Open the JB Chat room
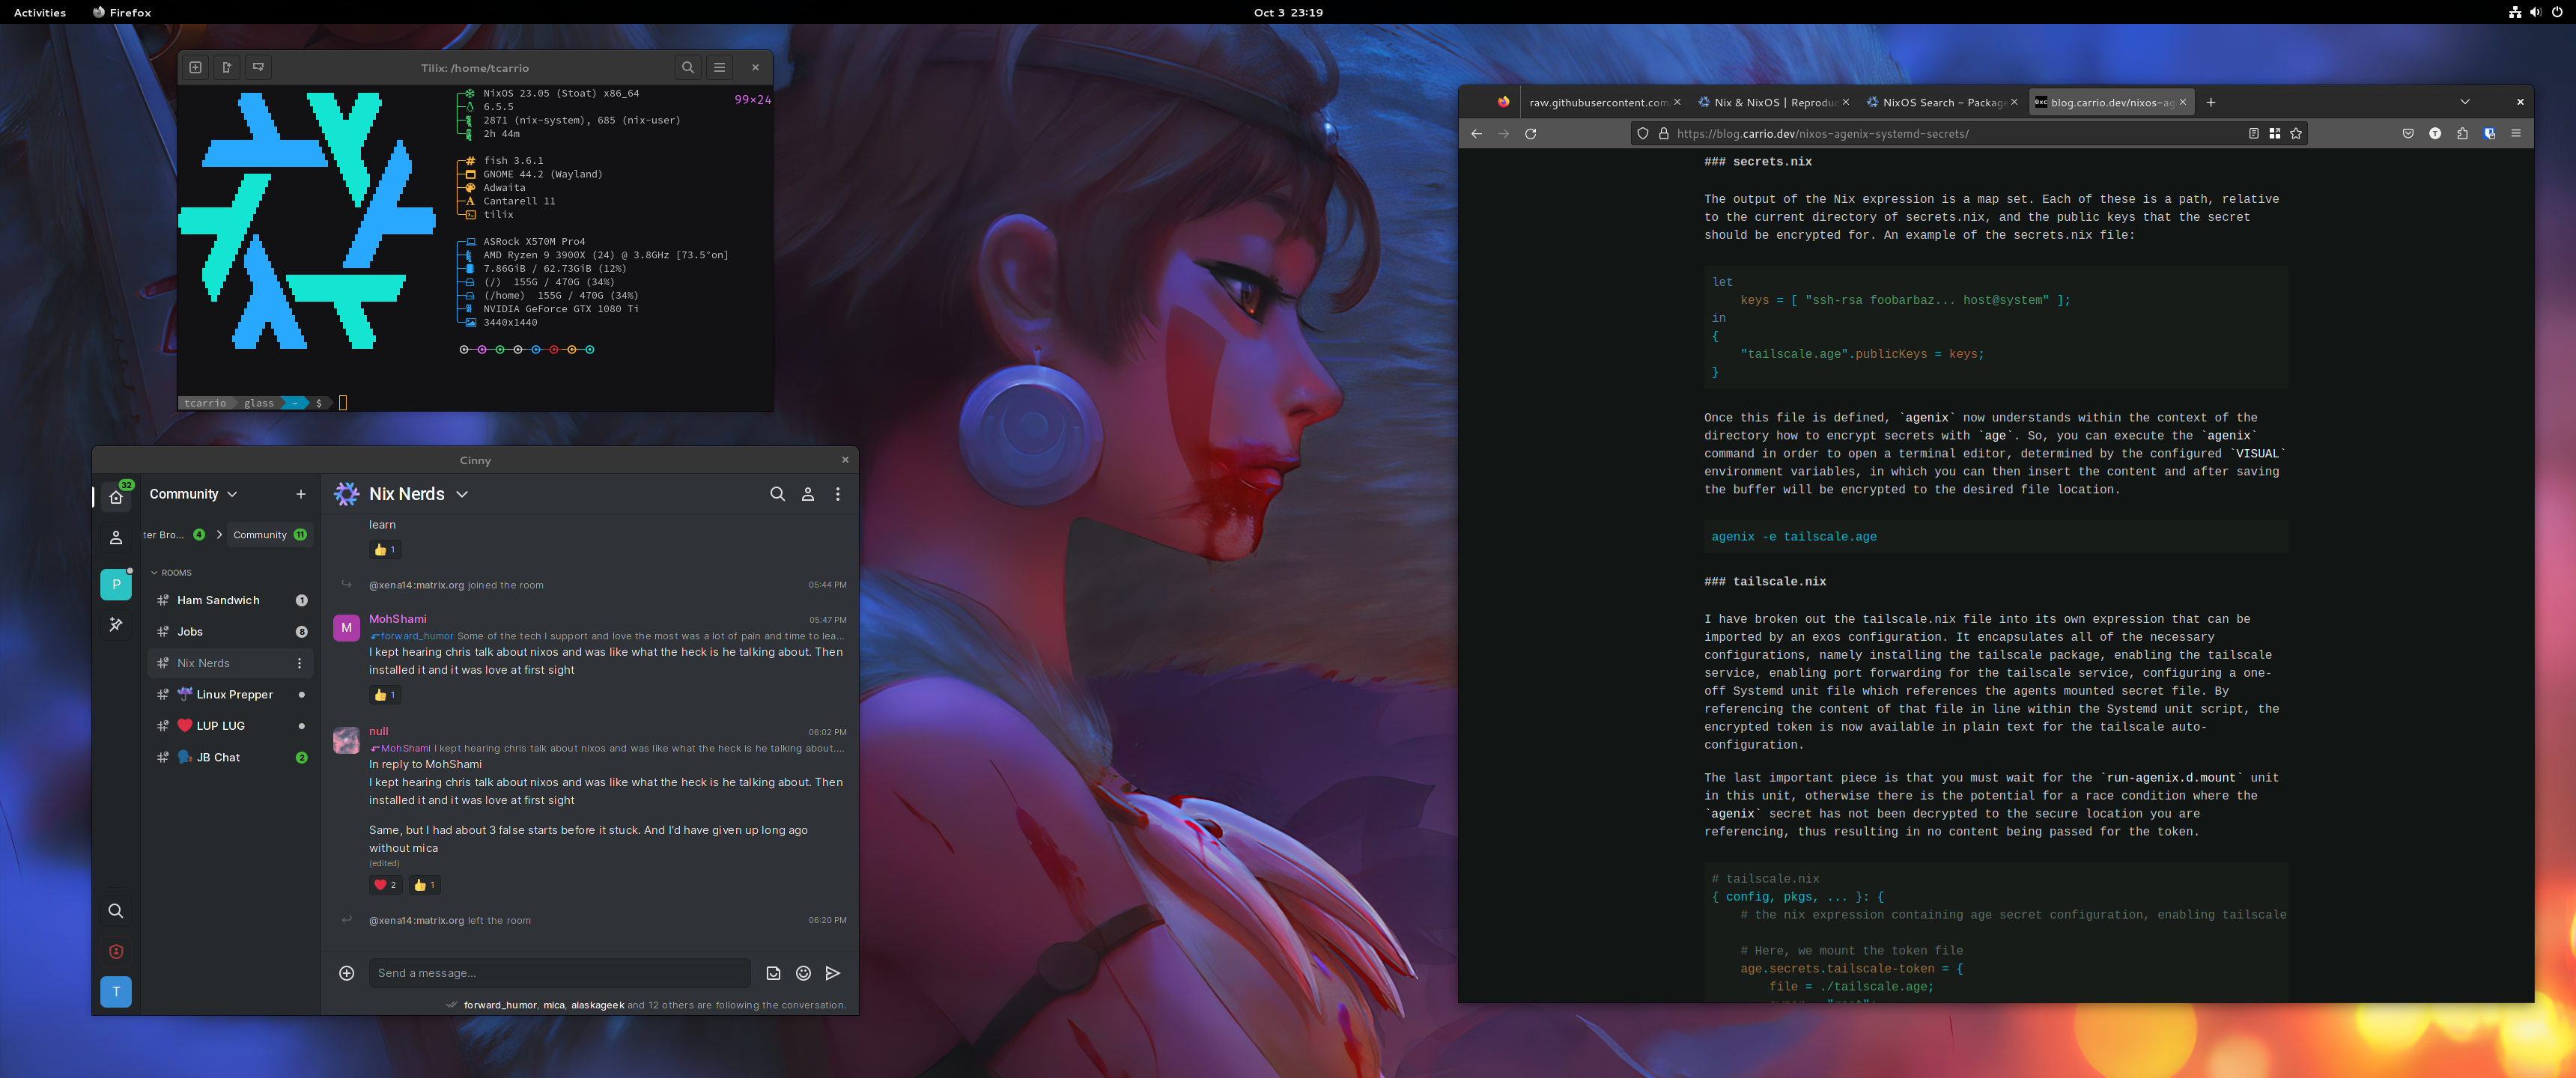The height and width of the screenshot is (1078, 2576). tap(218, 758)
